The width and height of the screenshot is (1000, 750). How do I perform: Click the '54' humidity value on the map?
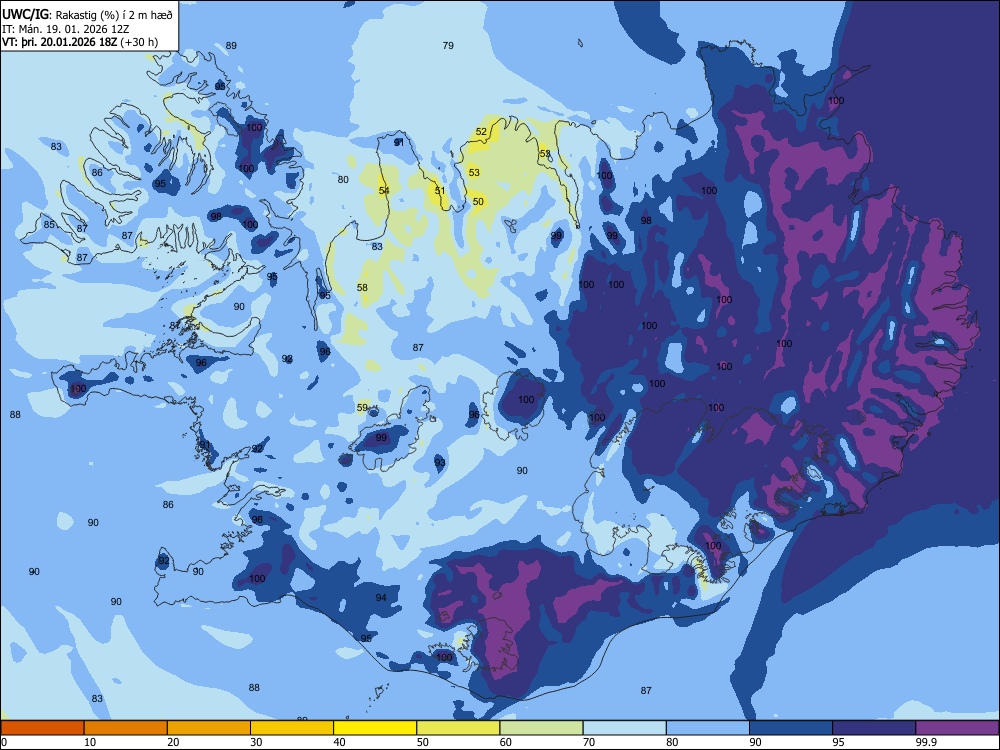[x=384, y=191]
